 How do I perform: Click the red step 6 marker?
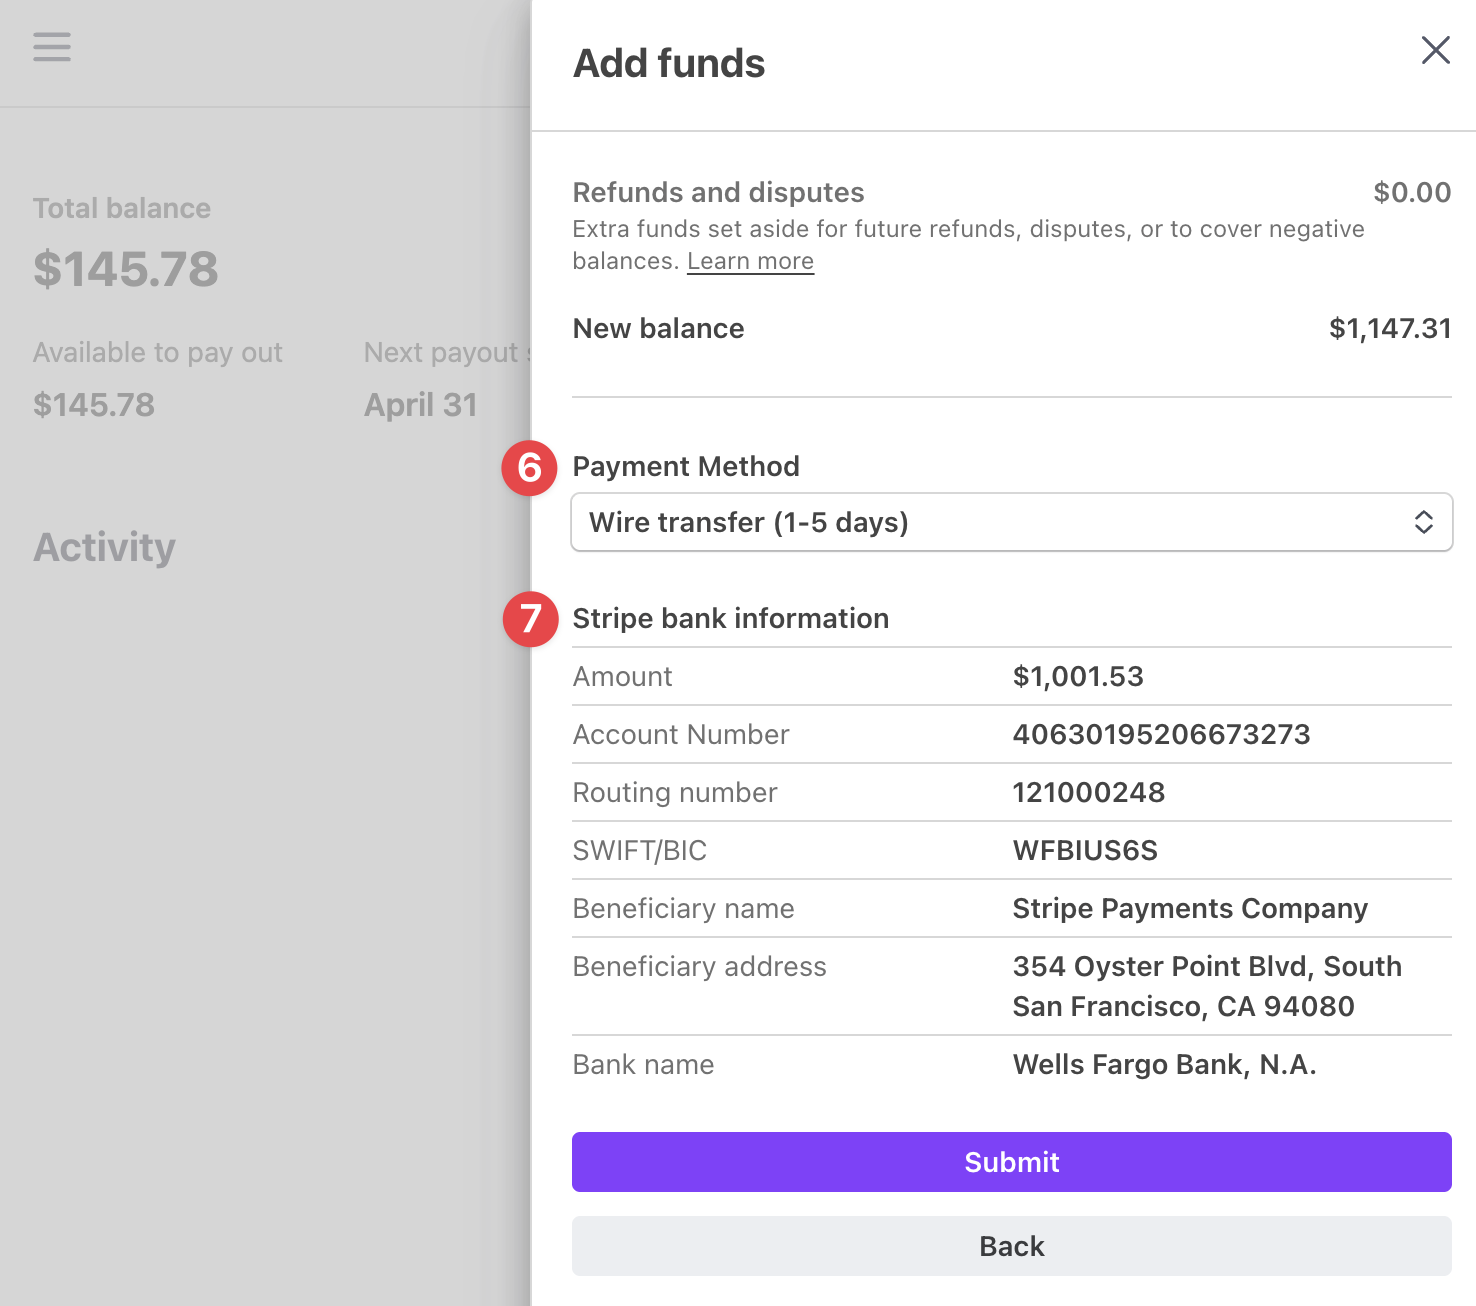(529, 467)
